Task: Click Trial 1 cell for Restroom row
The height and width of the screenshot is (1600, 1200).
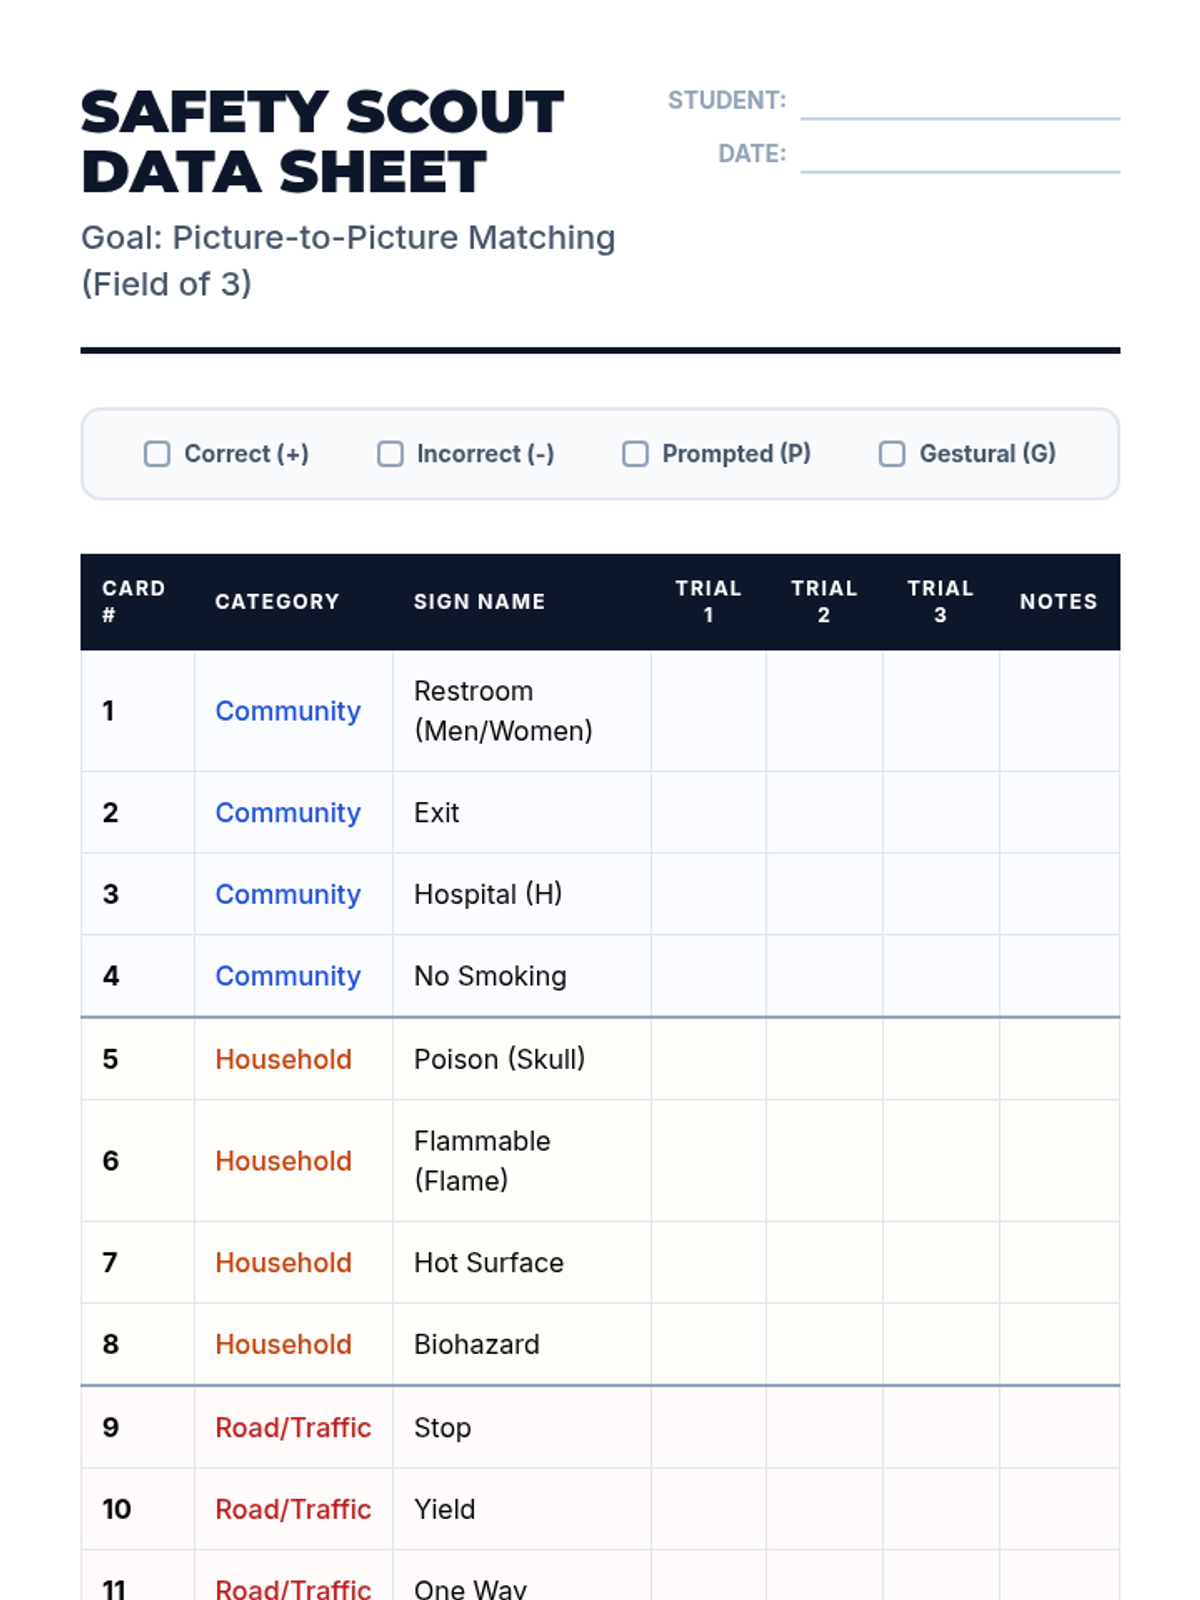Action: click(708, 711)
